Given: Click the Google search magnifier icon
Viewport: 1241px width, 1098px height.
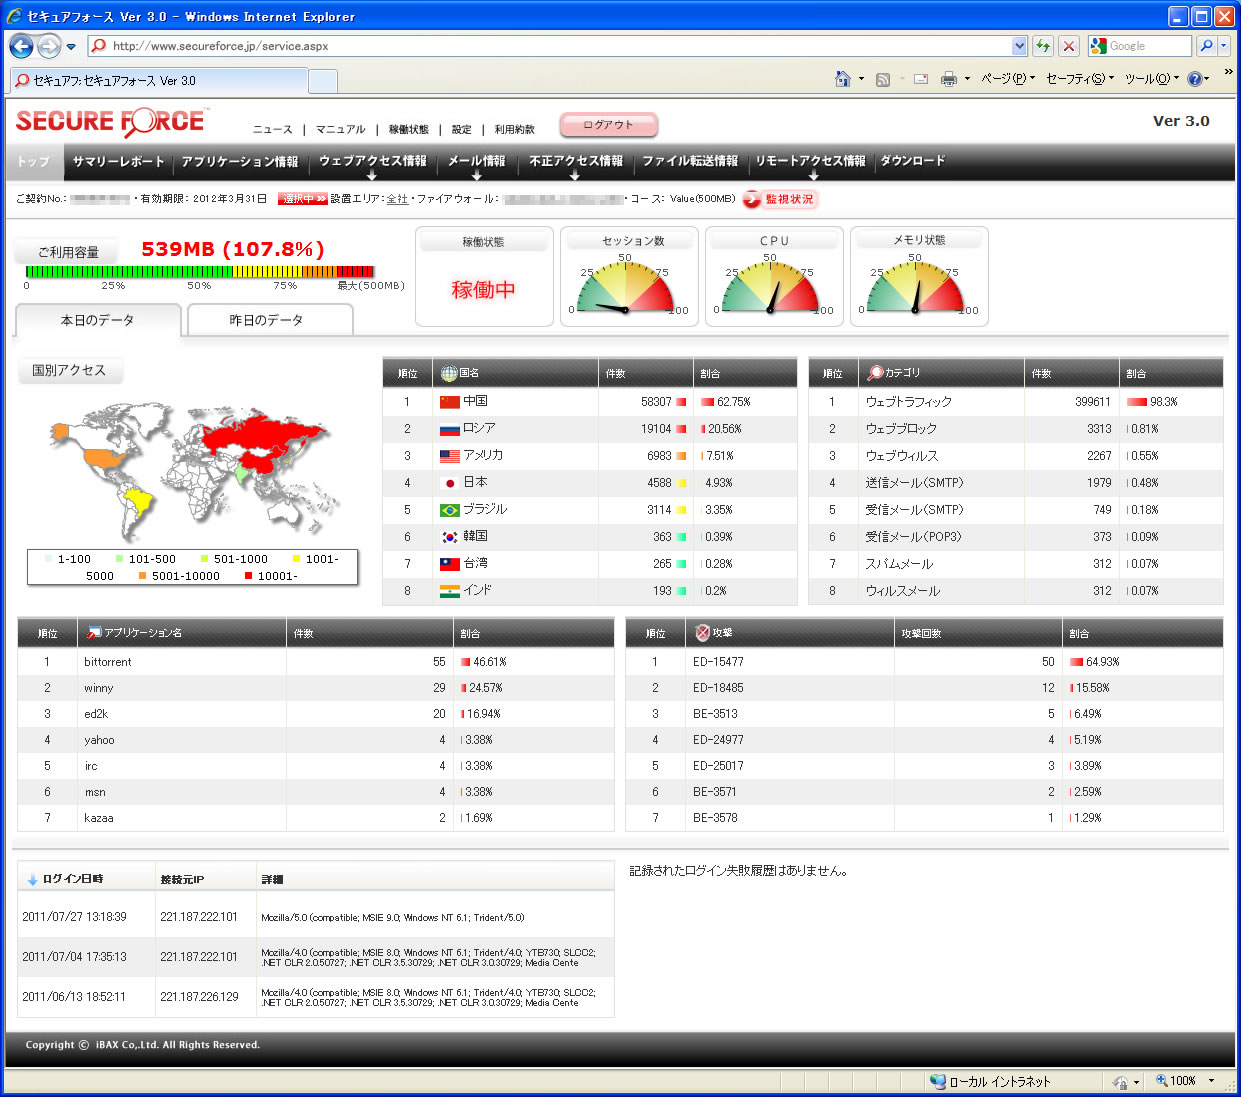Looking at the screenshot, I should coord(1206,46).
